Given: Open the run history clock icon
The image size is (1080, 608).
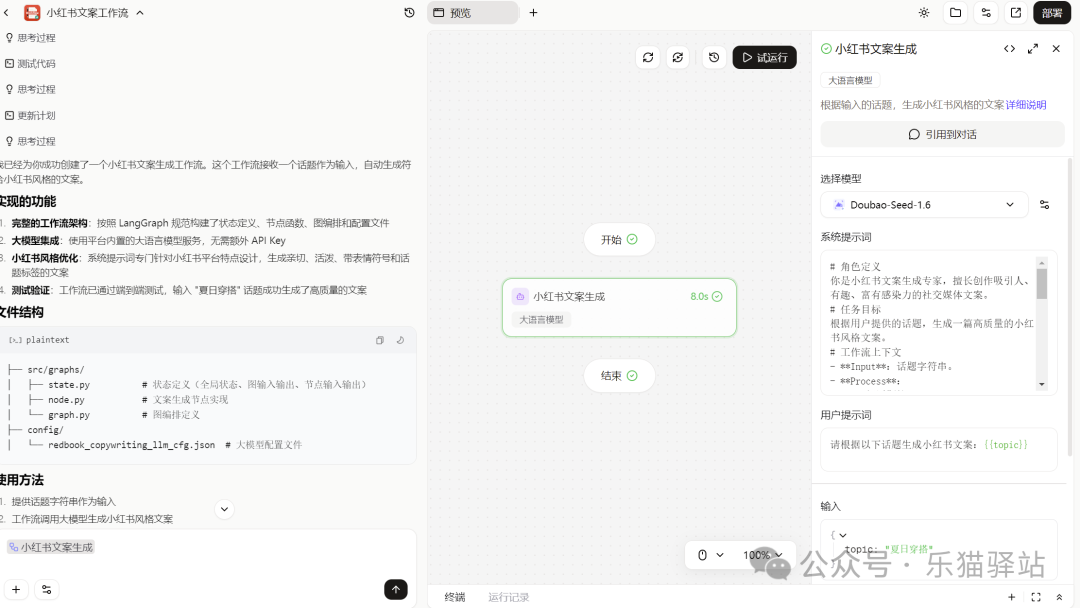Looking at the screenshot, I should [x=713, y=57].
